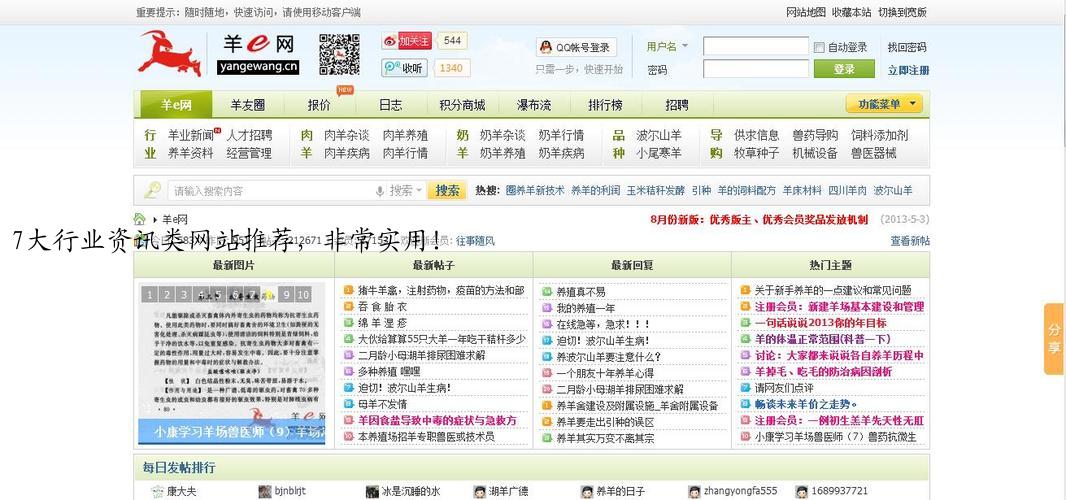Click the yangewang.cn site name banner
This screenshot has height=500, width=1066.
coord(258,67)
